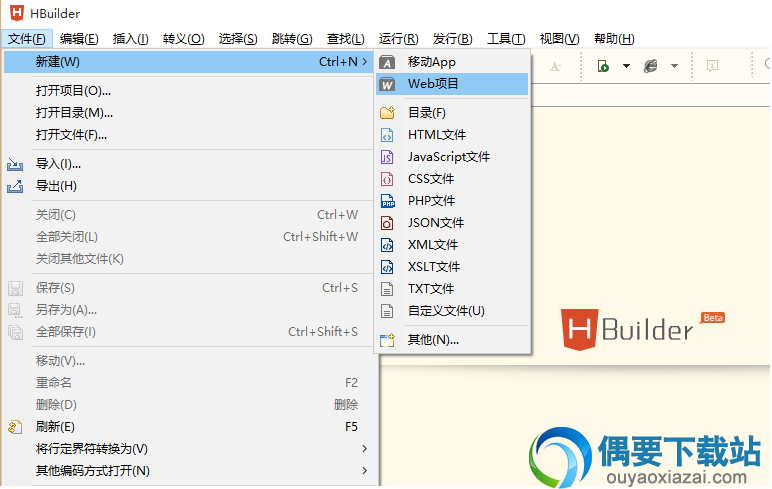Click the 其他(N) new wizard icon
Viewport: 772px width, 489px height.
pos(387,340)
